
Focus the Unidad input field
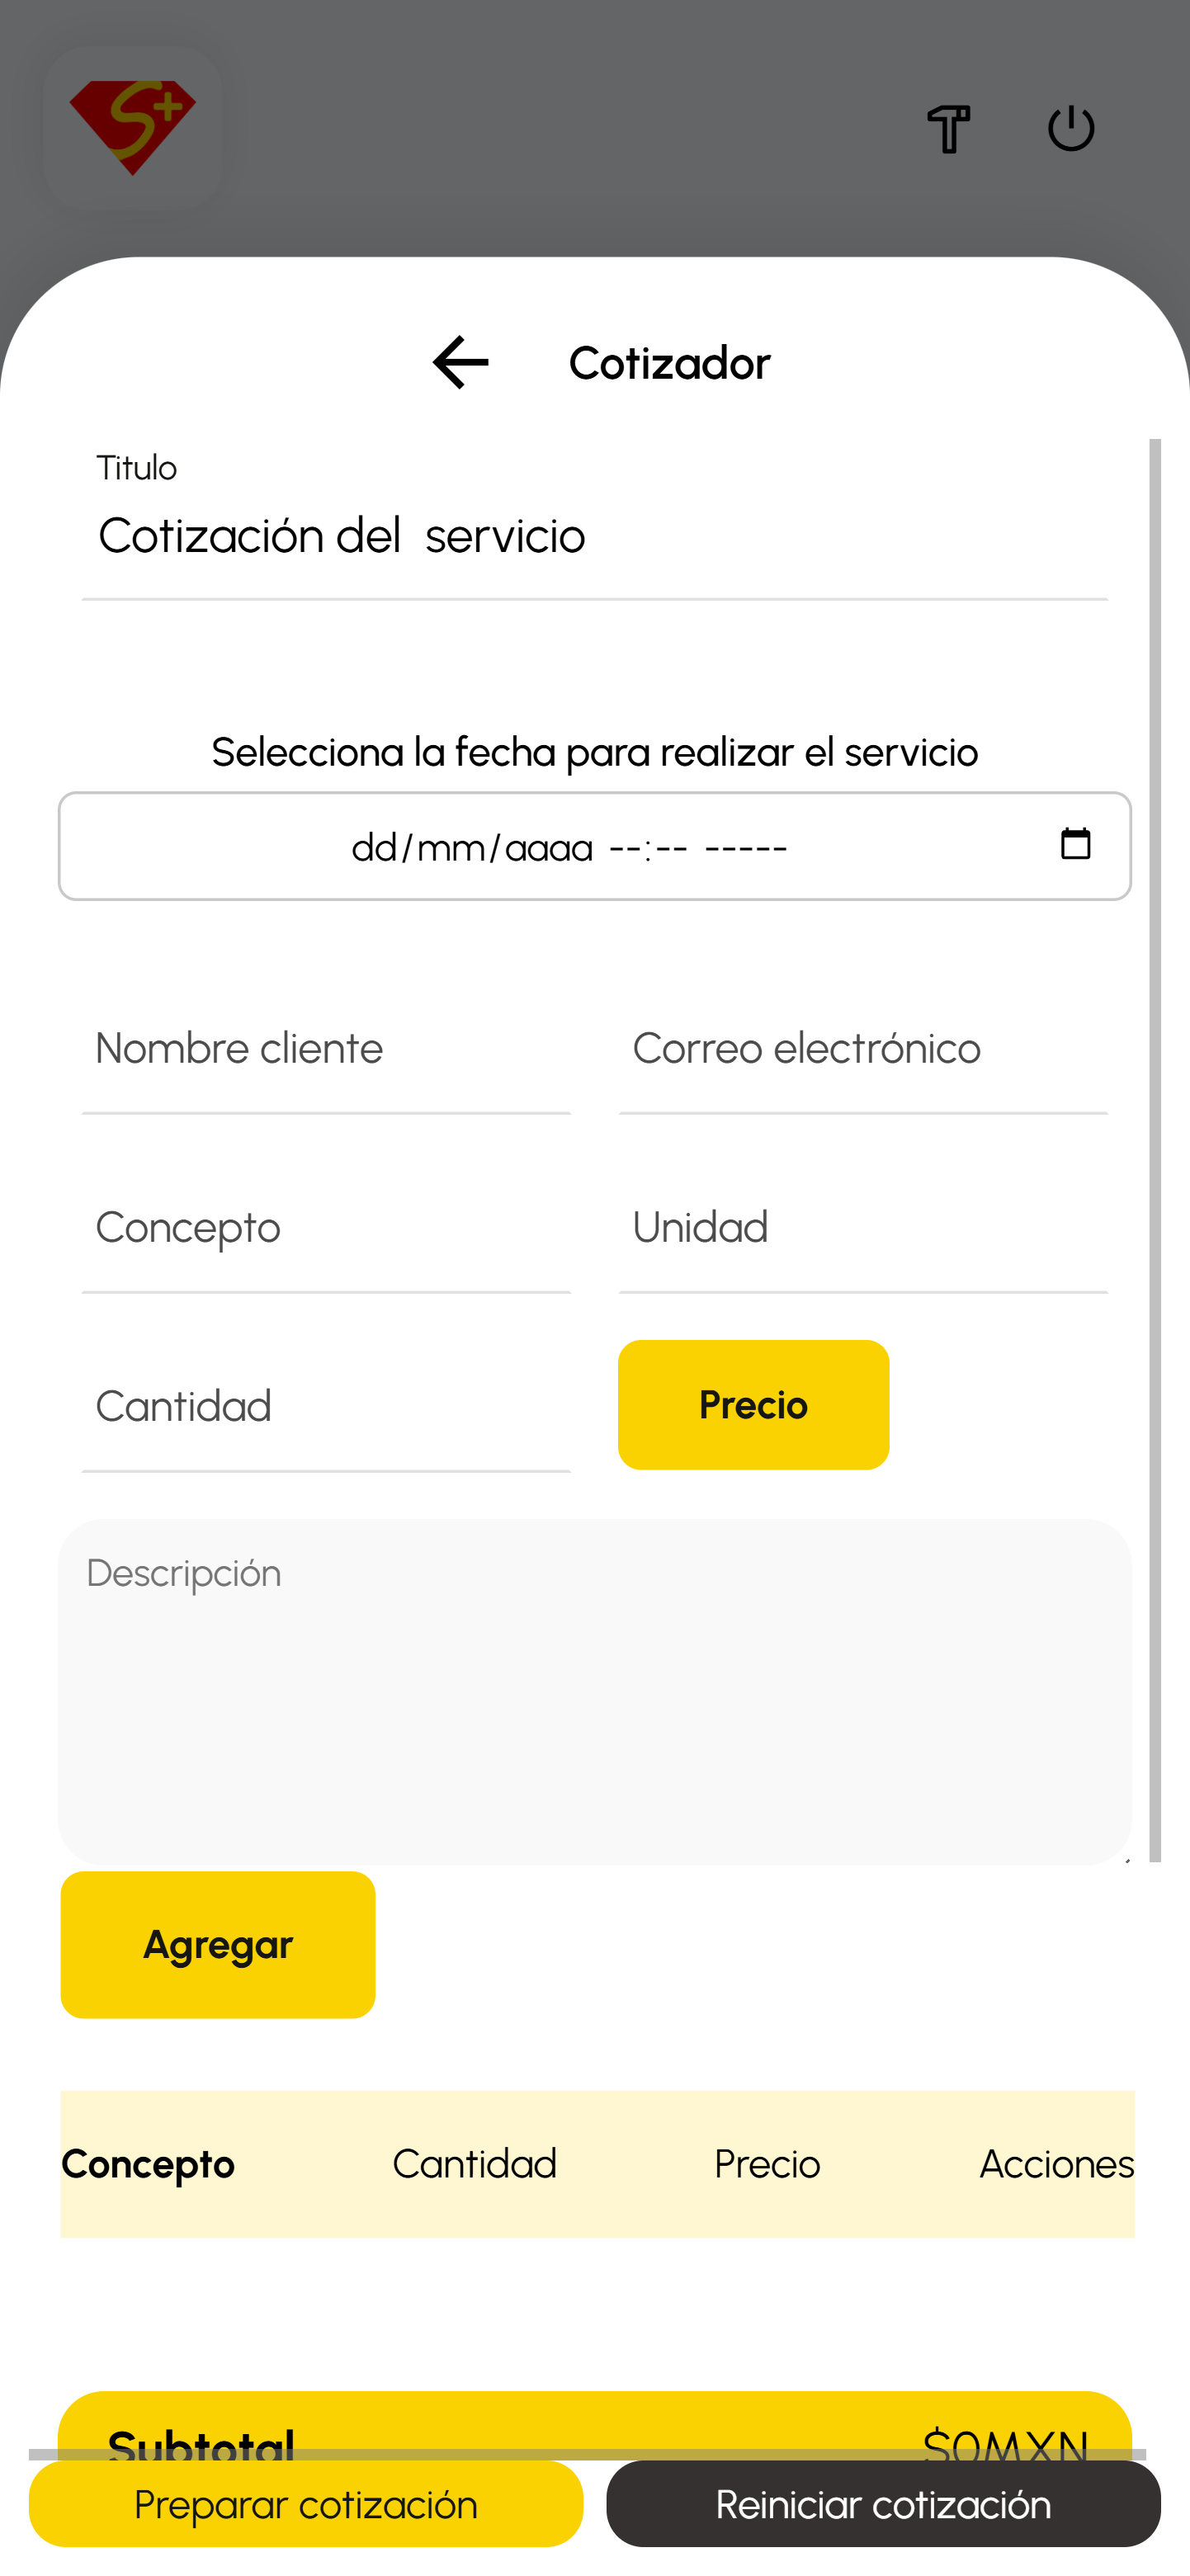(x=862, y=1229)
